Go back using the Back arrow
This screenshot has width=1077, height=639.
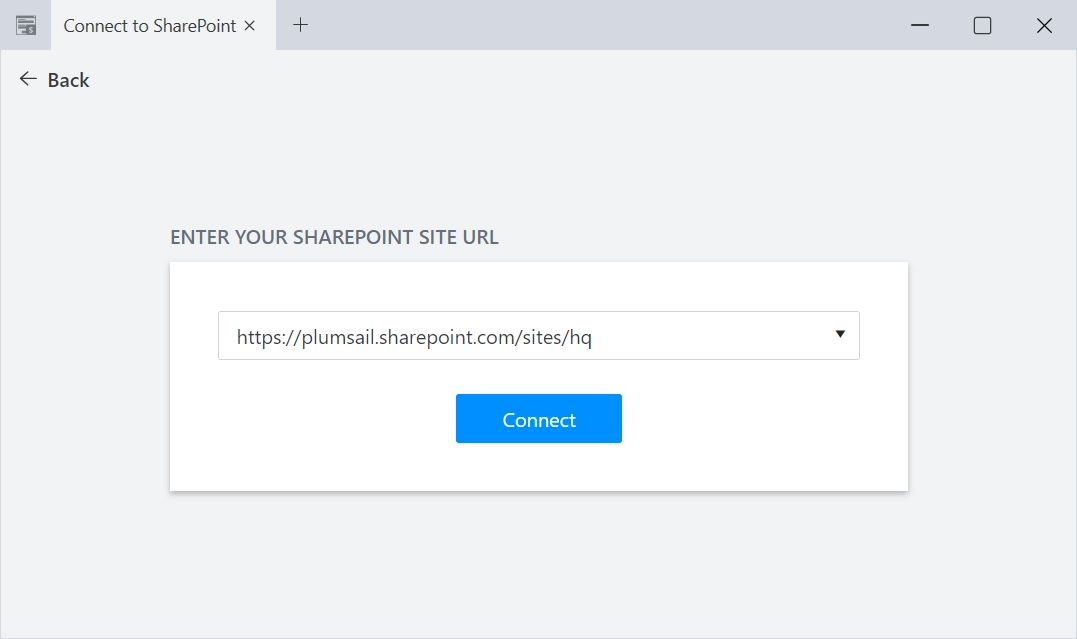[54, 80]
